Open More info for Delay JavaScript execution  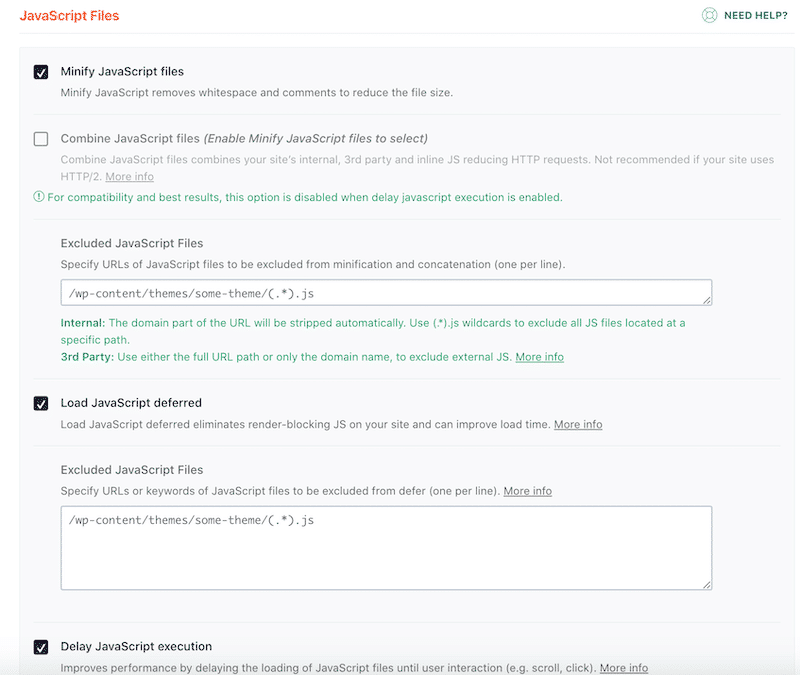point(623,667)
